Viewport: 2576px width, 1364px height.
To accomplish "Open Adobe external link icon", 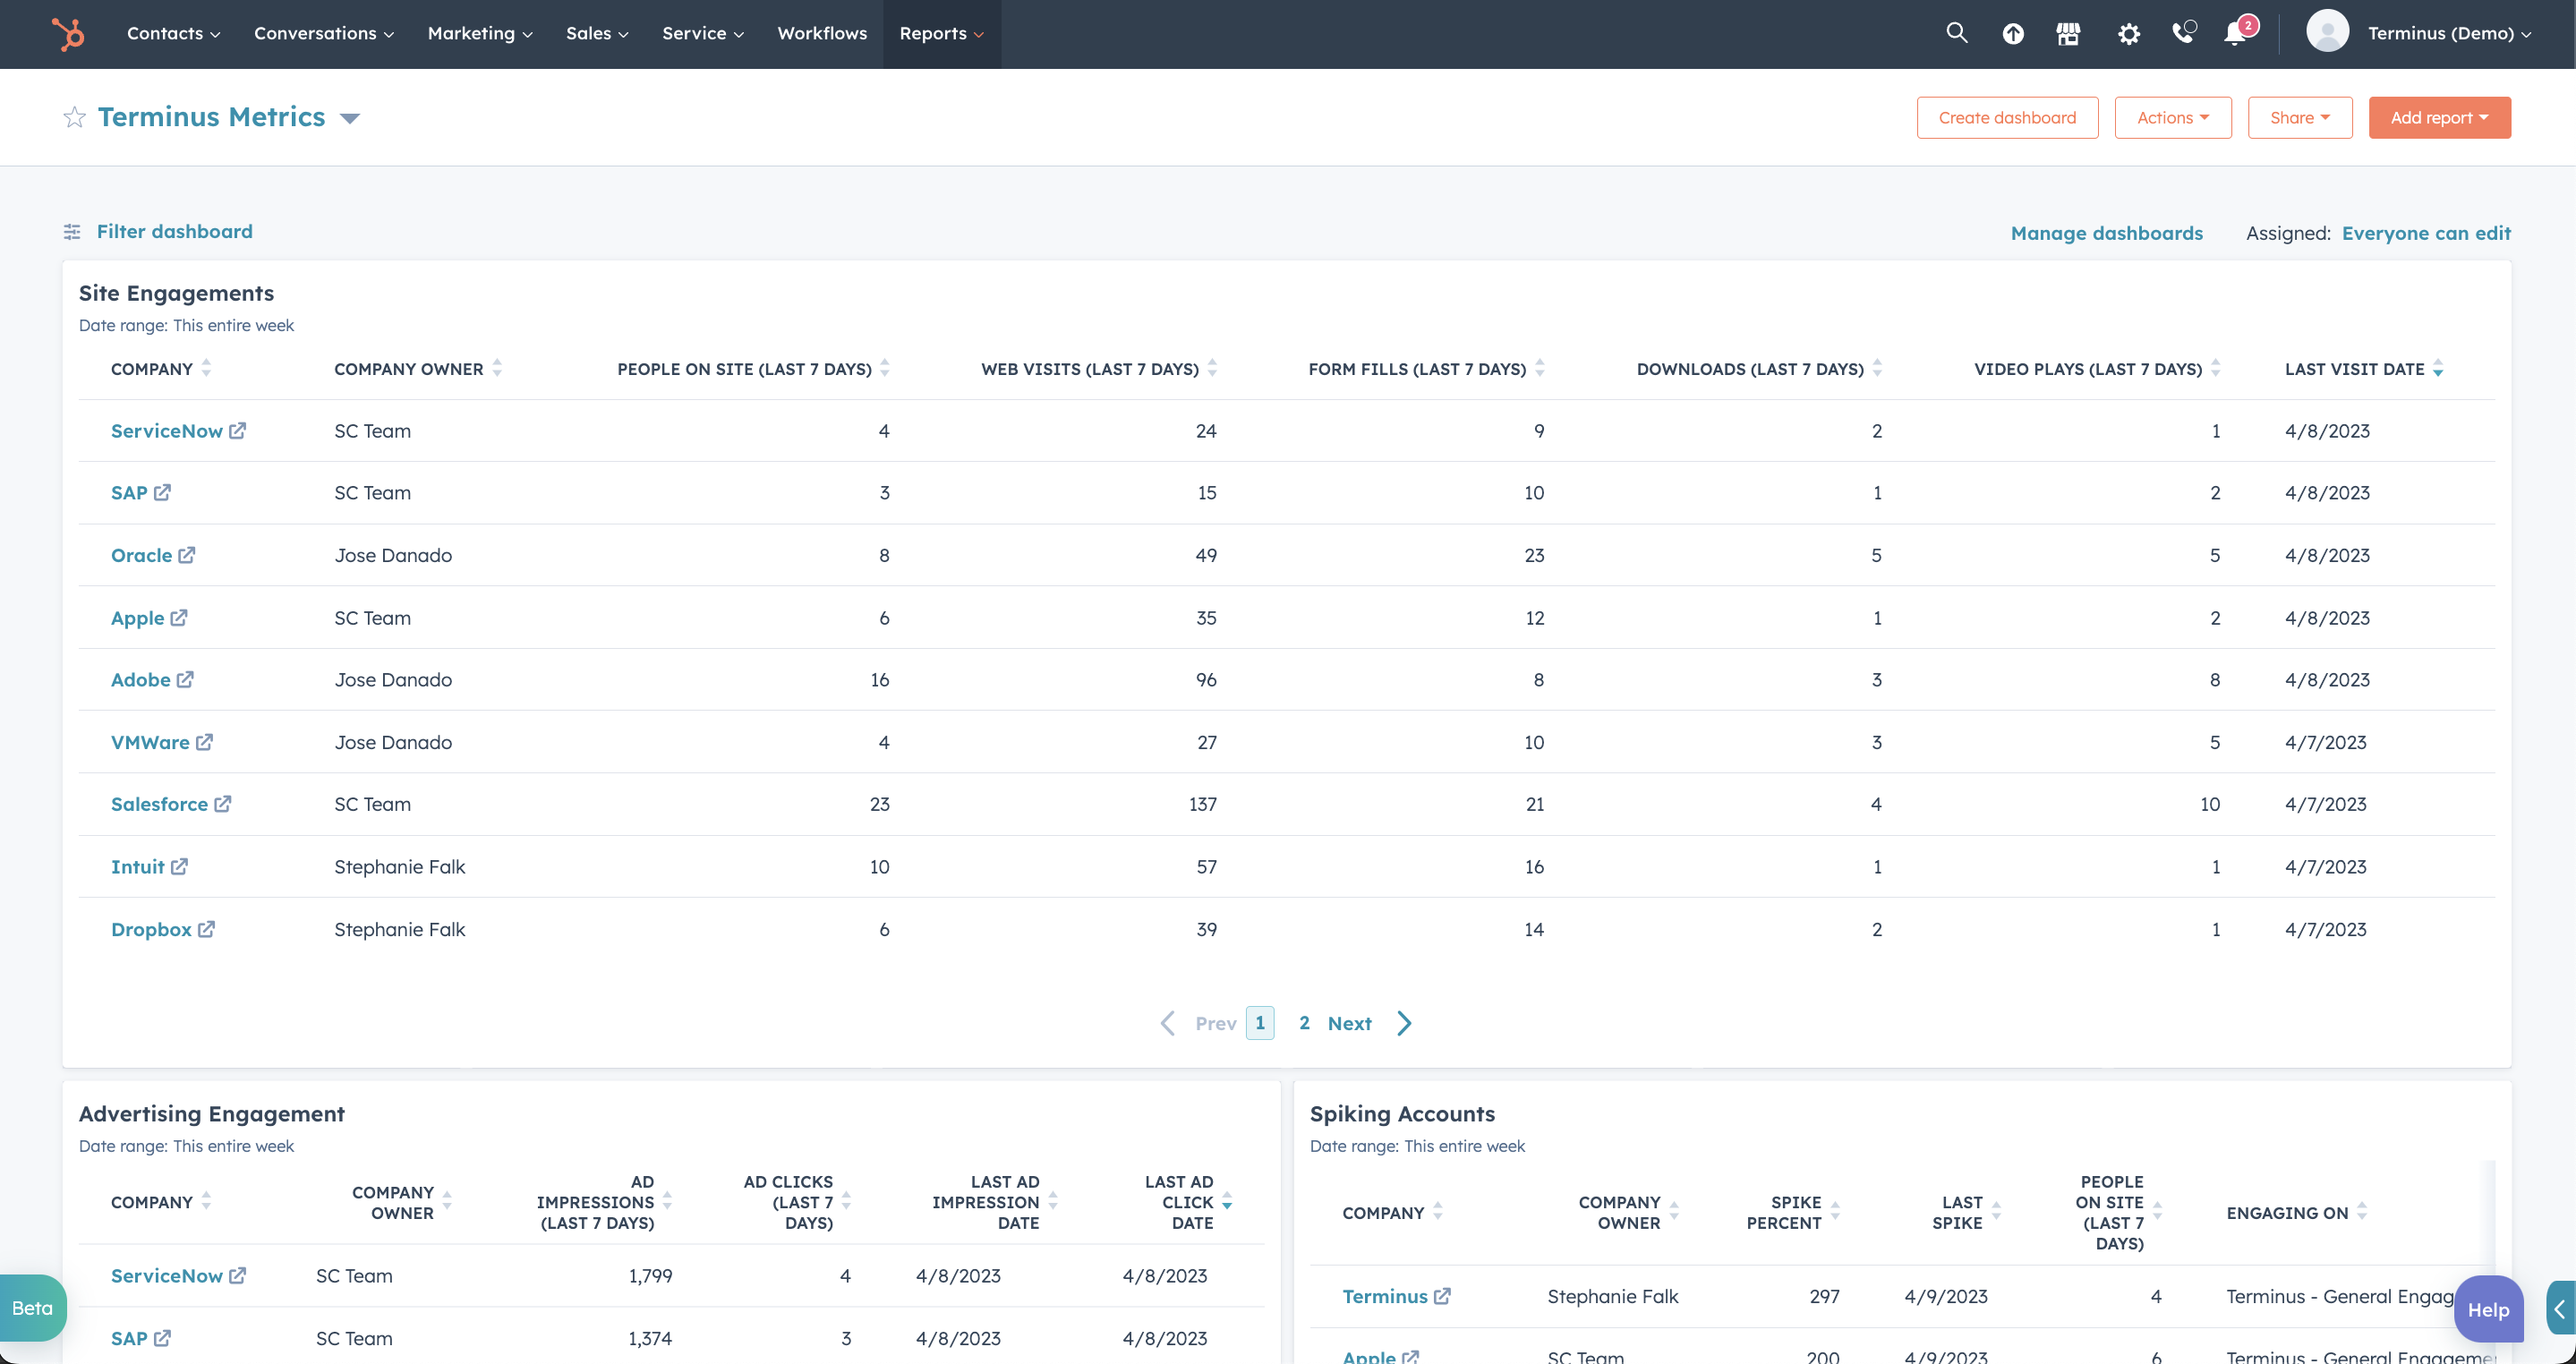I will (185, 679).
